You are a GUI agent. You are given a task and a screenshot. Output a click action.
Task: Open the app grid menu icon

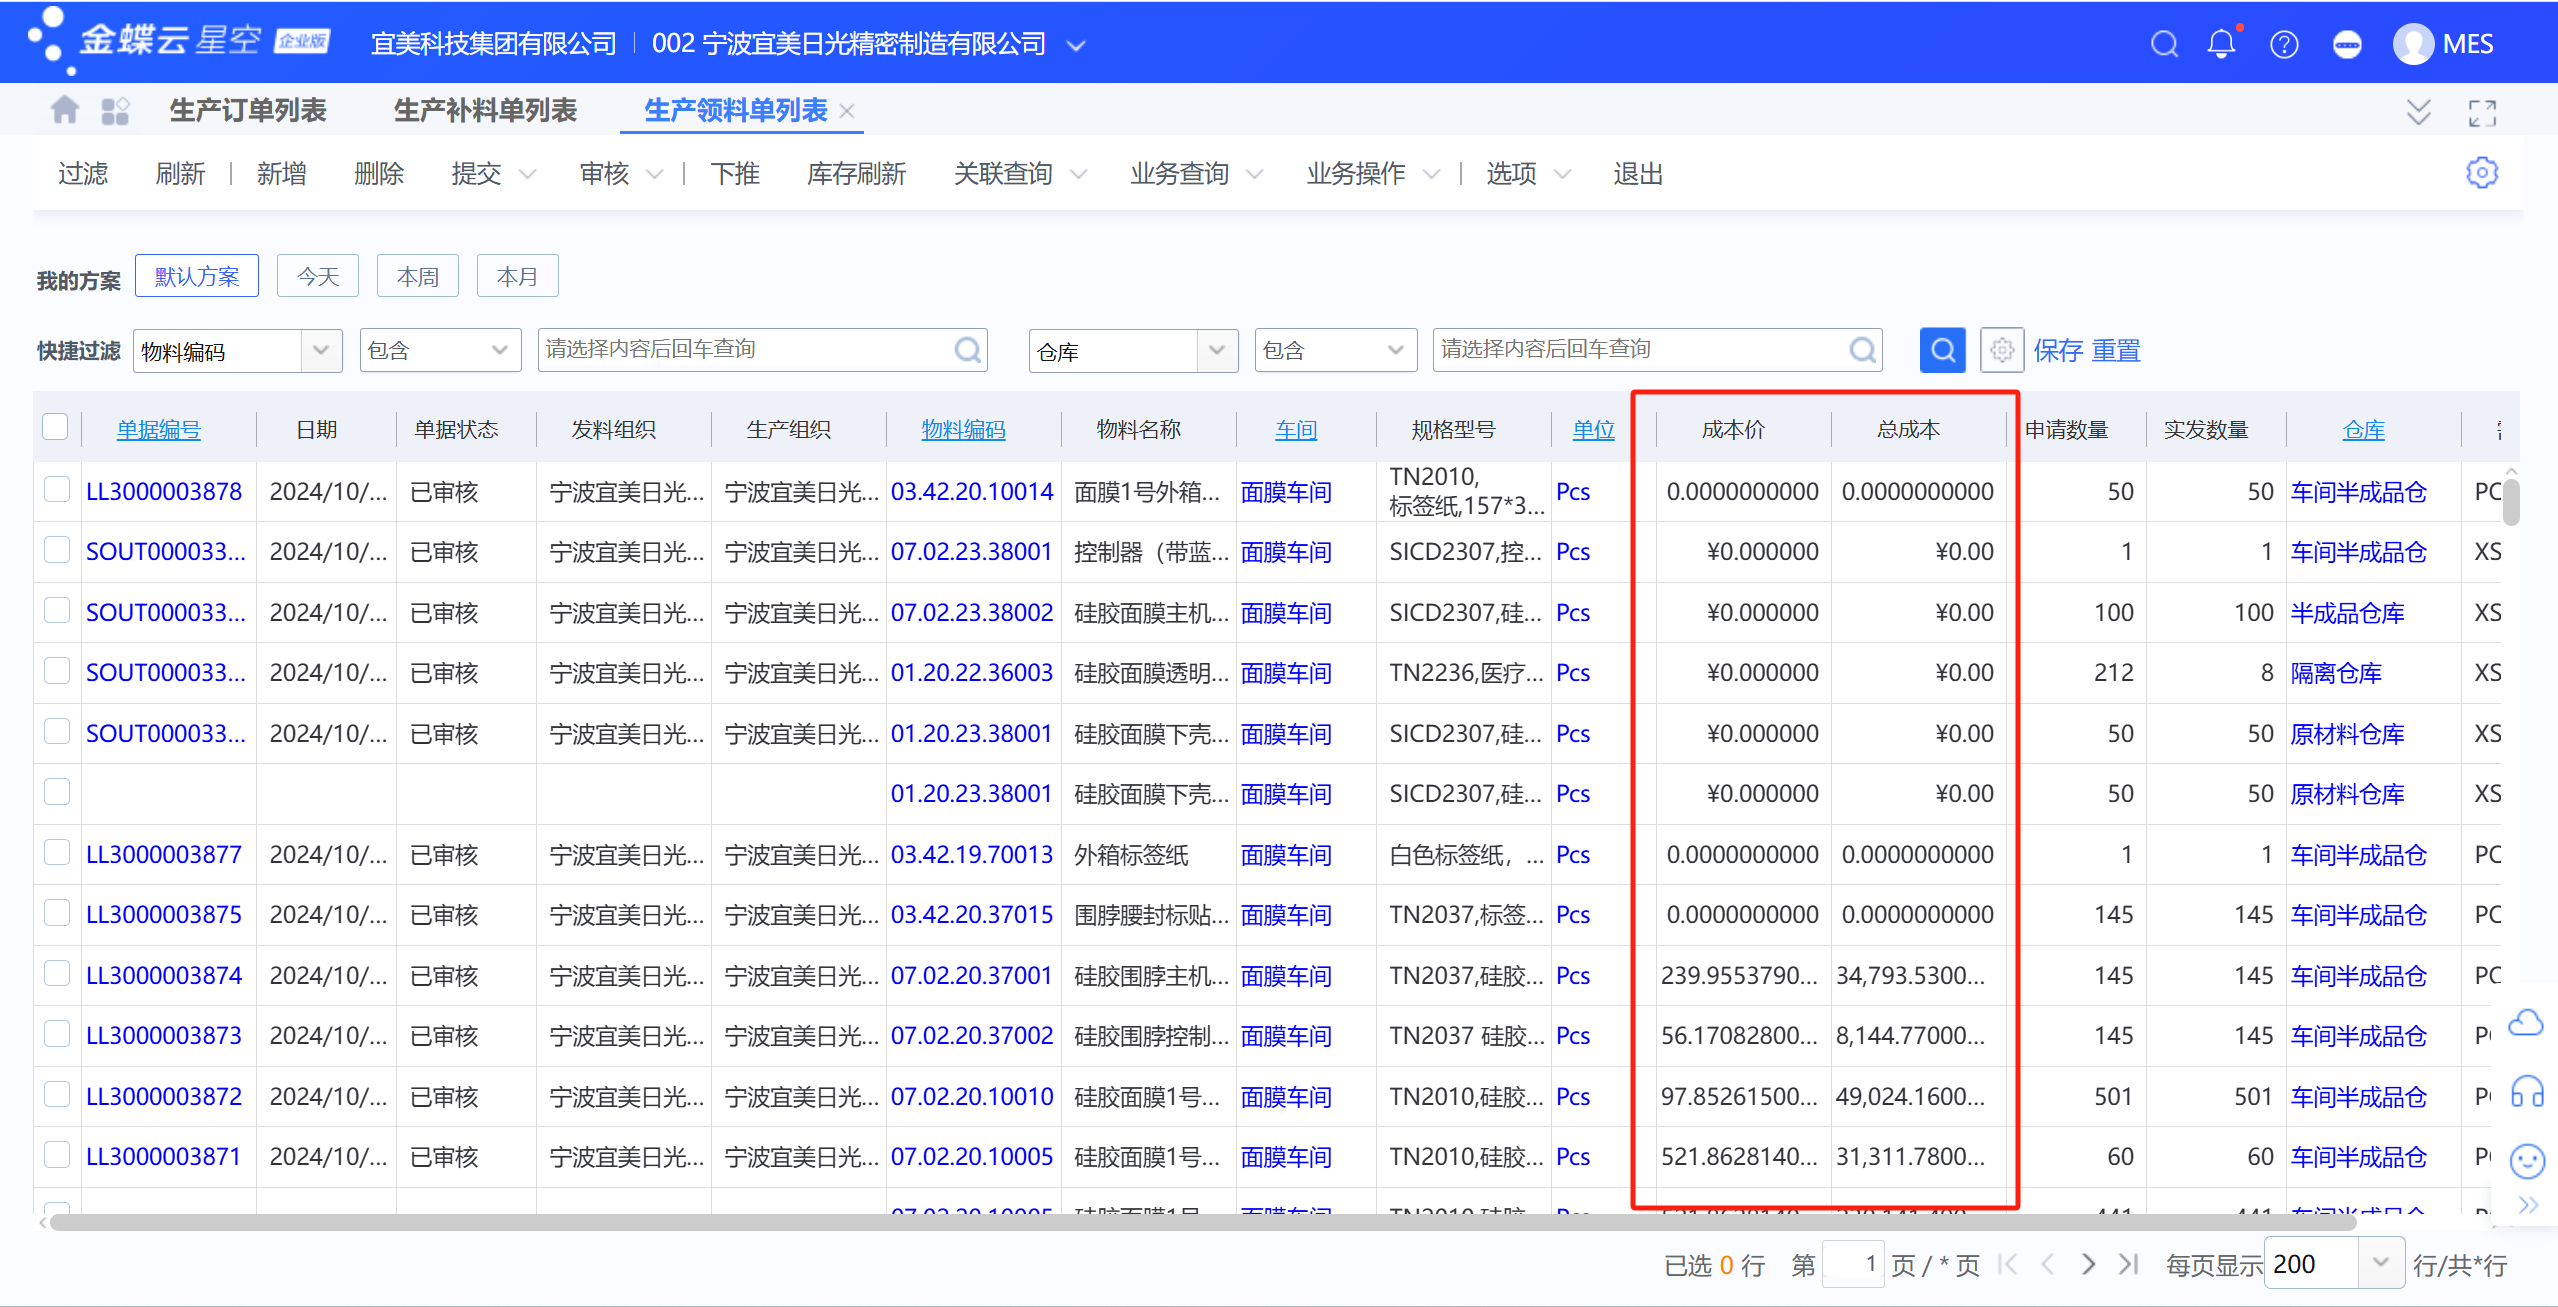pos(115,110)
